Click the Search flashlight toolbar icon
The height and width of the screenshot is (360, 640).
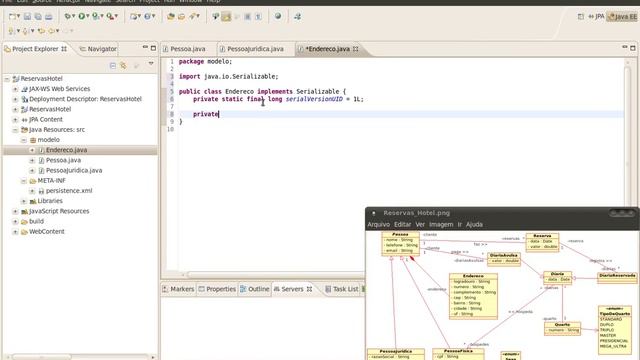(x=192, y=16)
